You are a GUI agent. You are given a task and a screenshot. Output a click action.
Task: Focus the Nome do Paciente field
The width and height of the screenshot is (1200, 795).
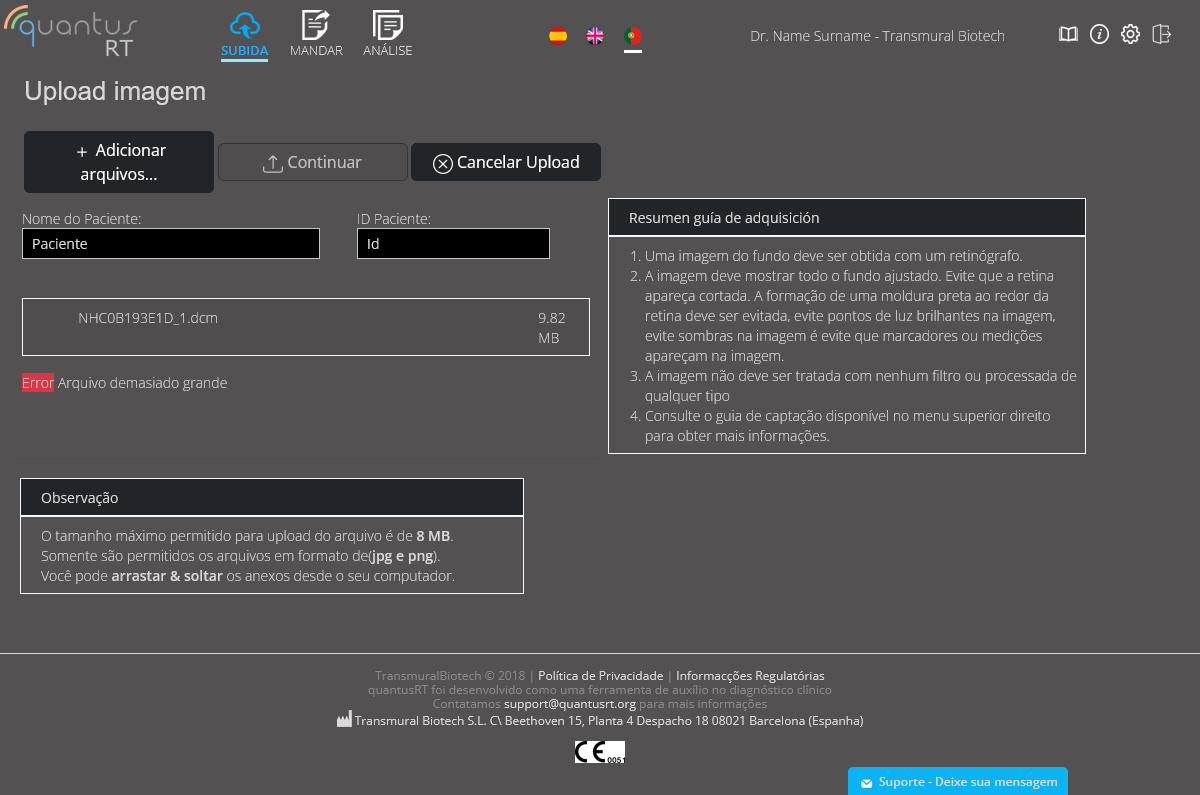tap(171, 244)
